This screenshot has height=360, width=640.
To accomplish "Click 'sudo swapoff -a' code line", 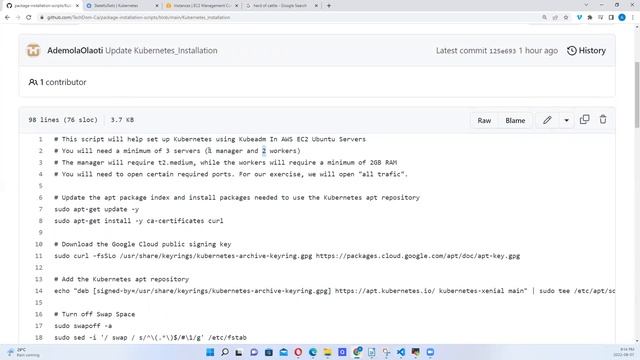I will pyautogui.click(x=83, y=326).
